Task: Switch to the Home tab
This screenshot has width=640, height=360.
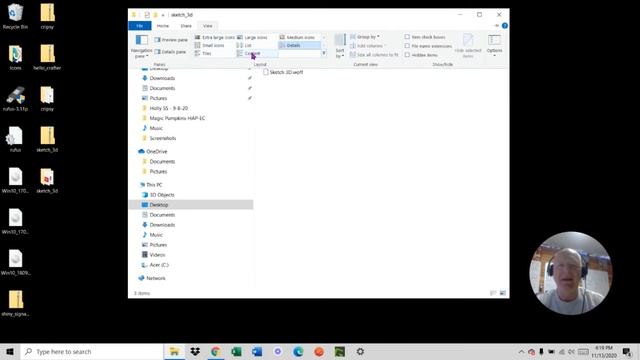Action: (162, 26)
